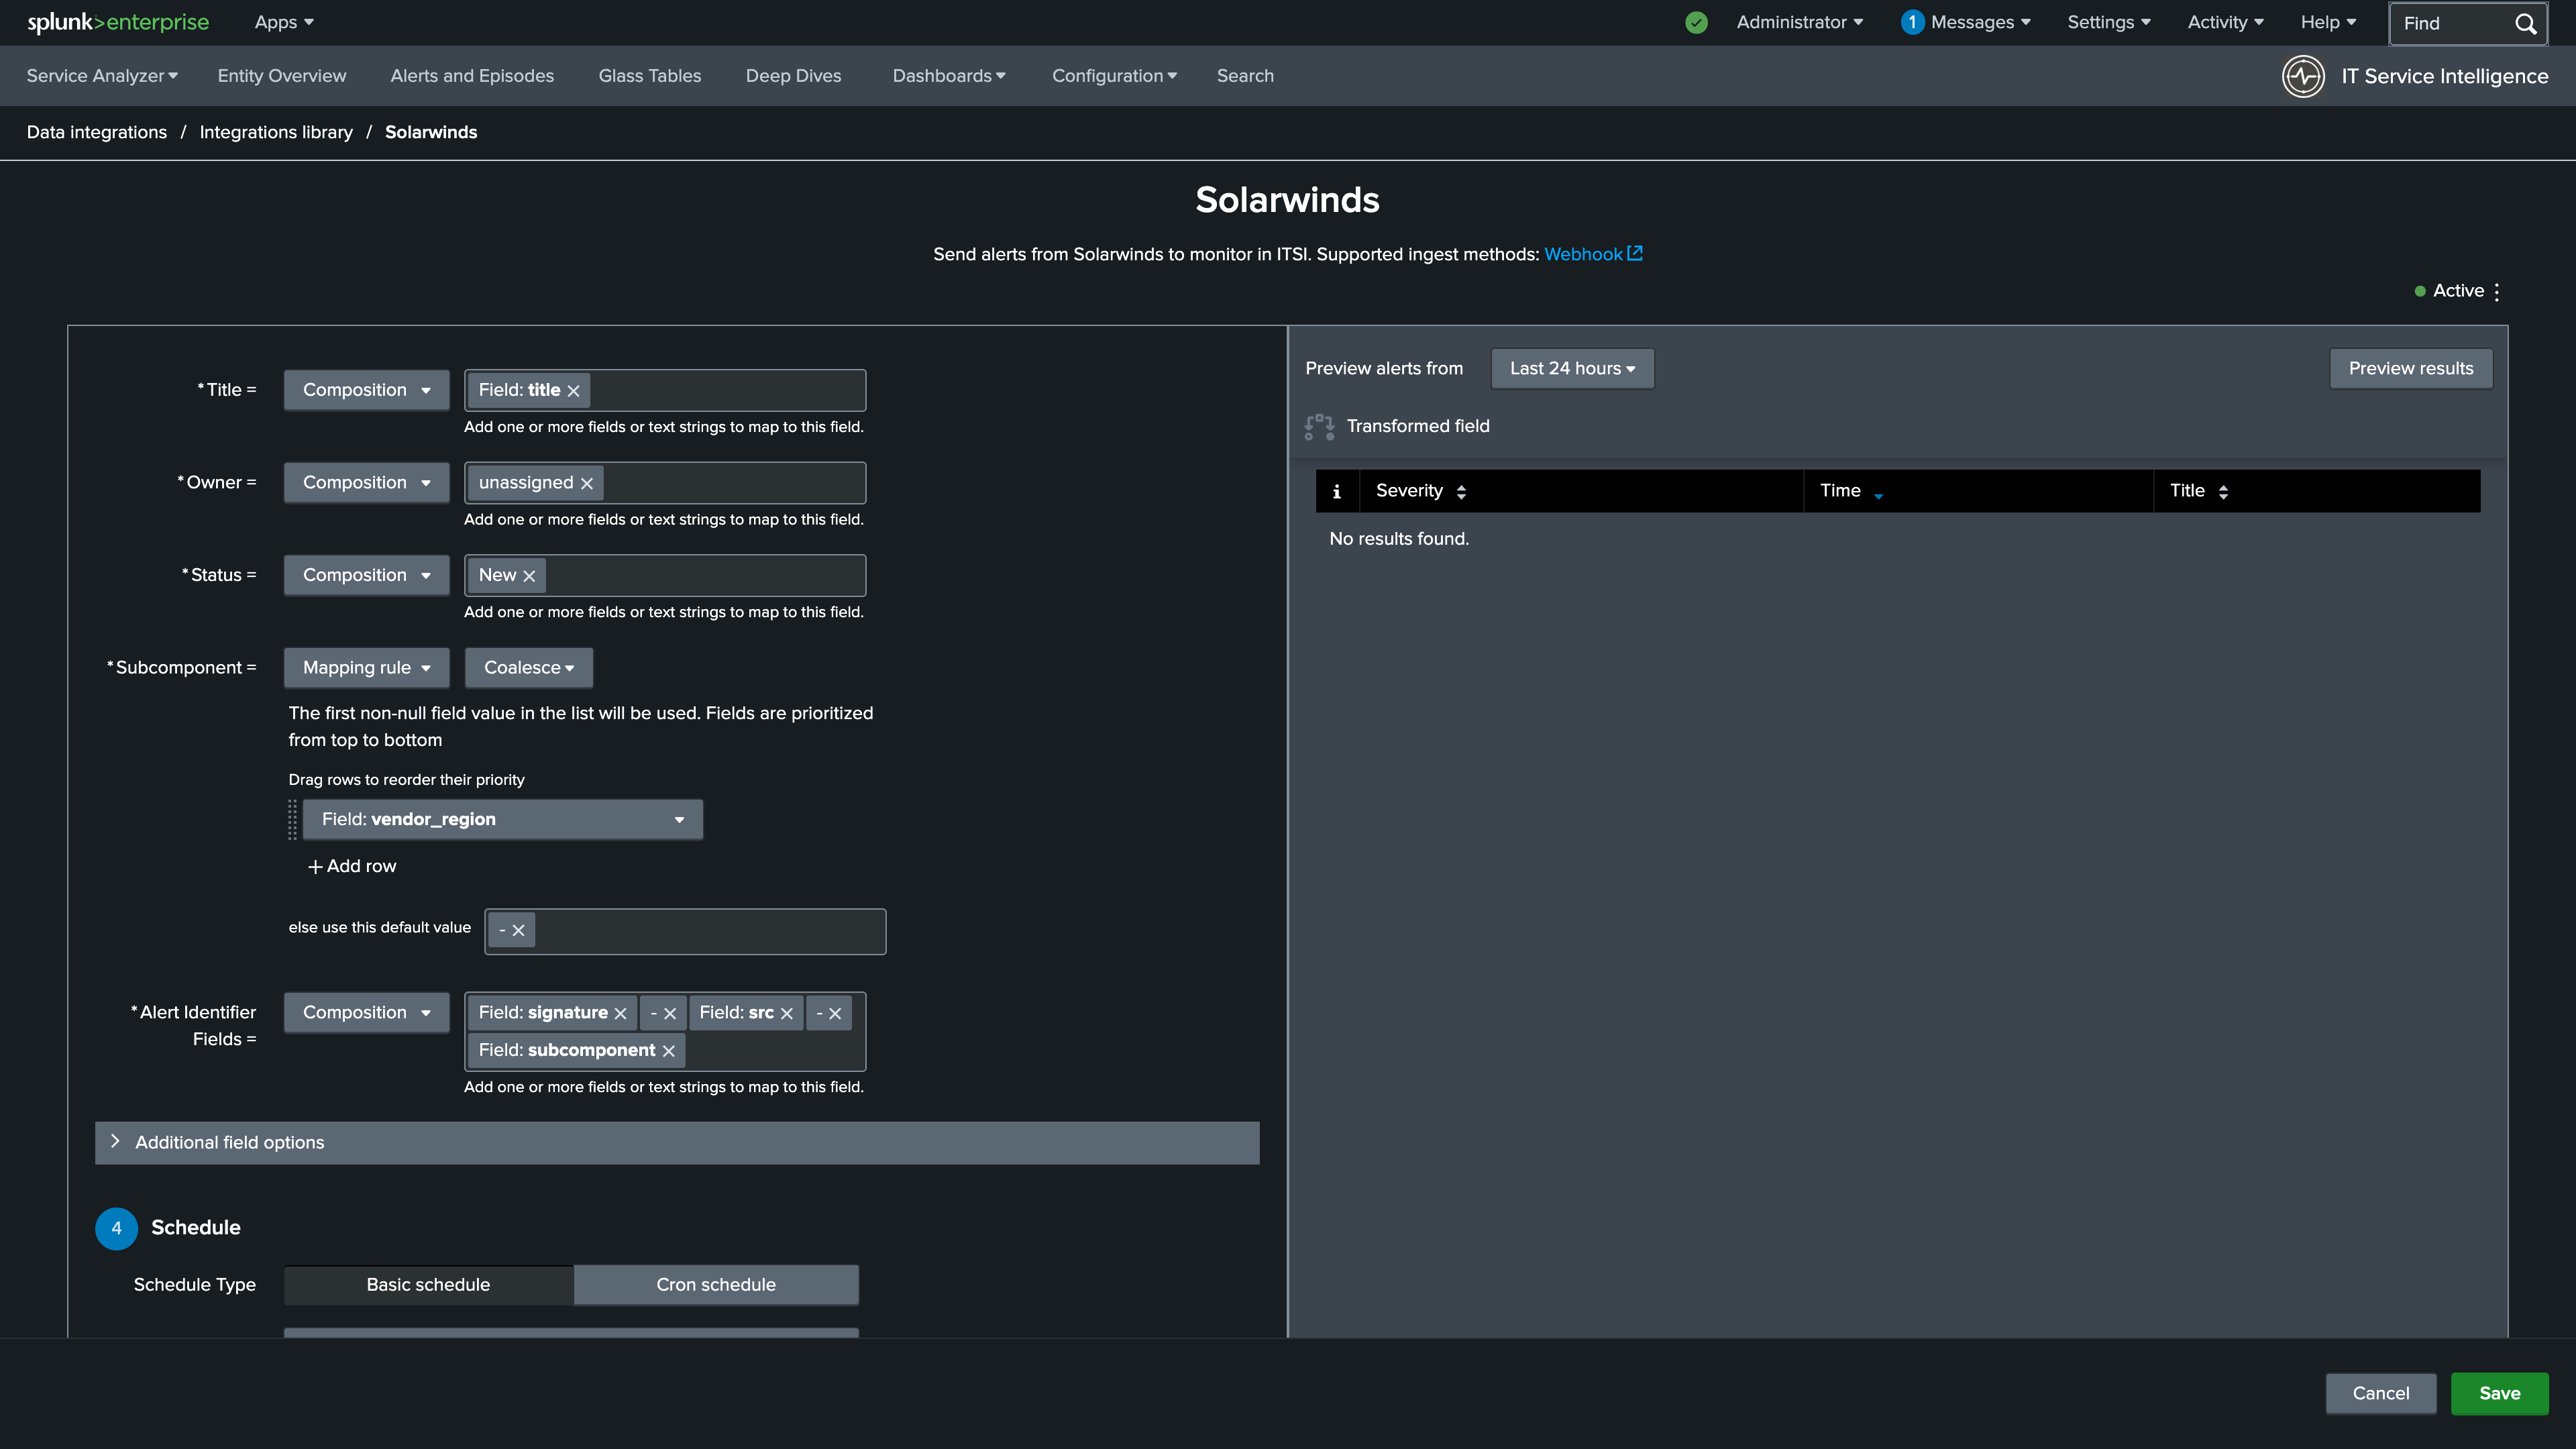
Task: Select Cron schedule type
Action: pos(716,1285)
